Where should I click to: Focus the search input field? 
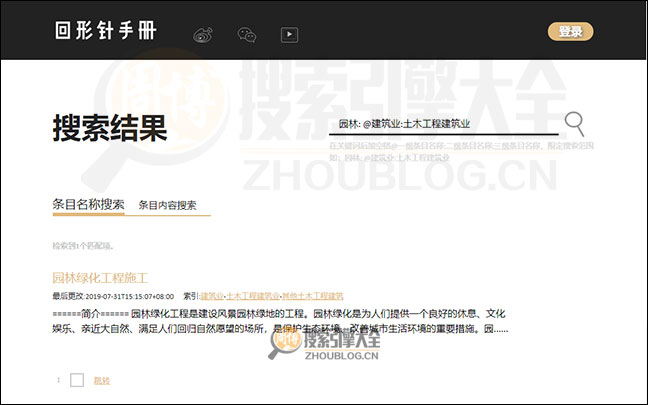click(445, 124)
